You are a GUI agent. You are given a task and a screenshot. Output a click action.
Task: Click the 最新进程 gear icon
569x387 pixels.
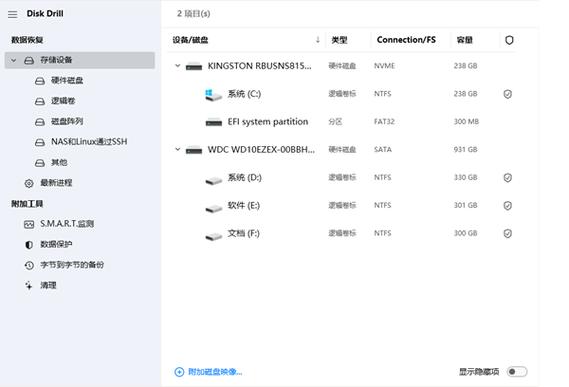click(29, 183)
